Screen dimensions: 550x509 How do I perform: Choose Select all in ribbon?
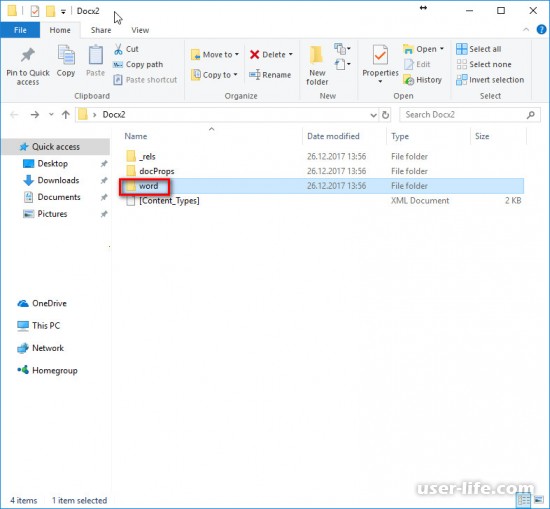479,49
